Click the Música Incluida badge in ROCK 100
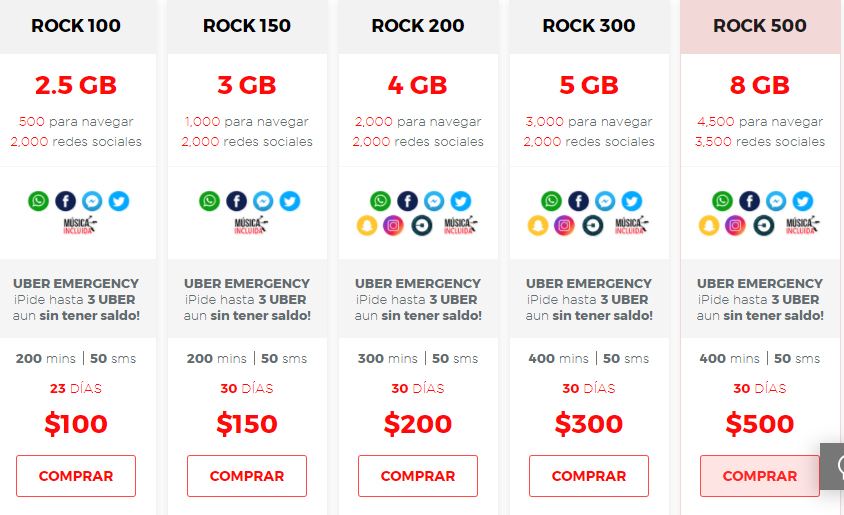Screen dimensions: 844x515 78,226
